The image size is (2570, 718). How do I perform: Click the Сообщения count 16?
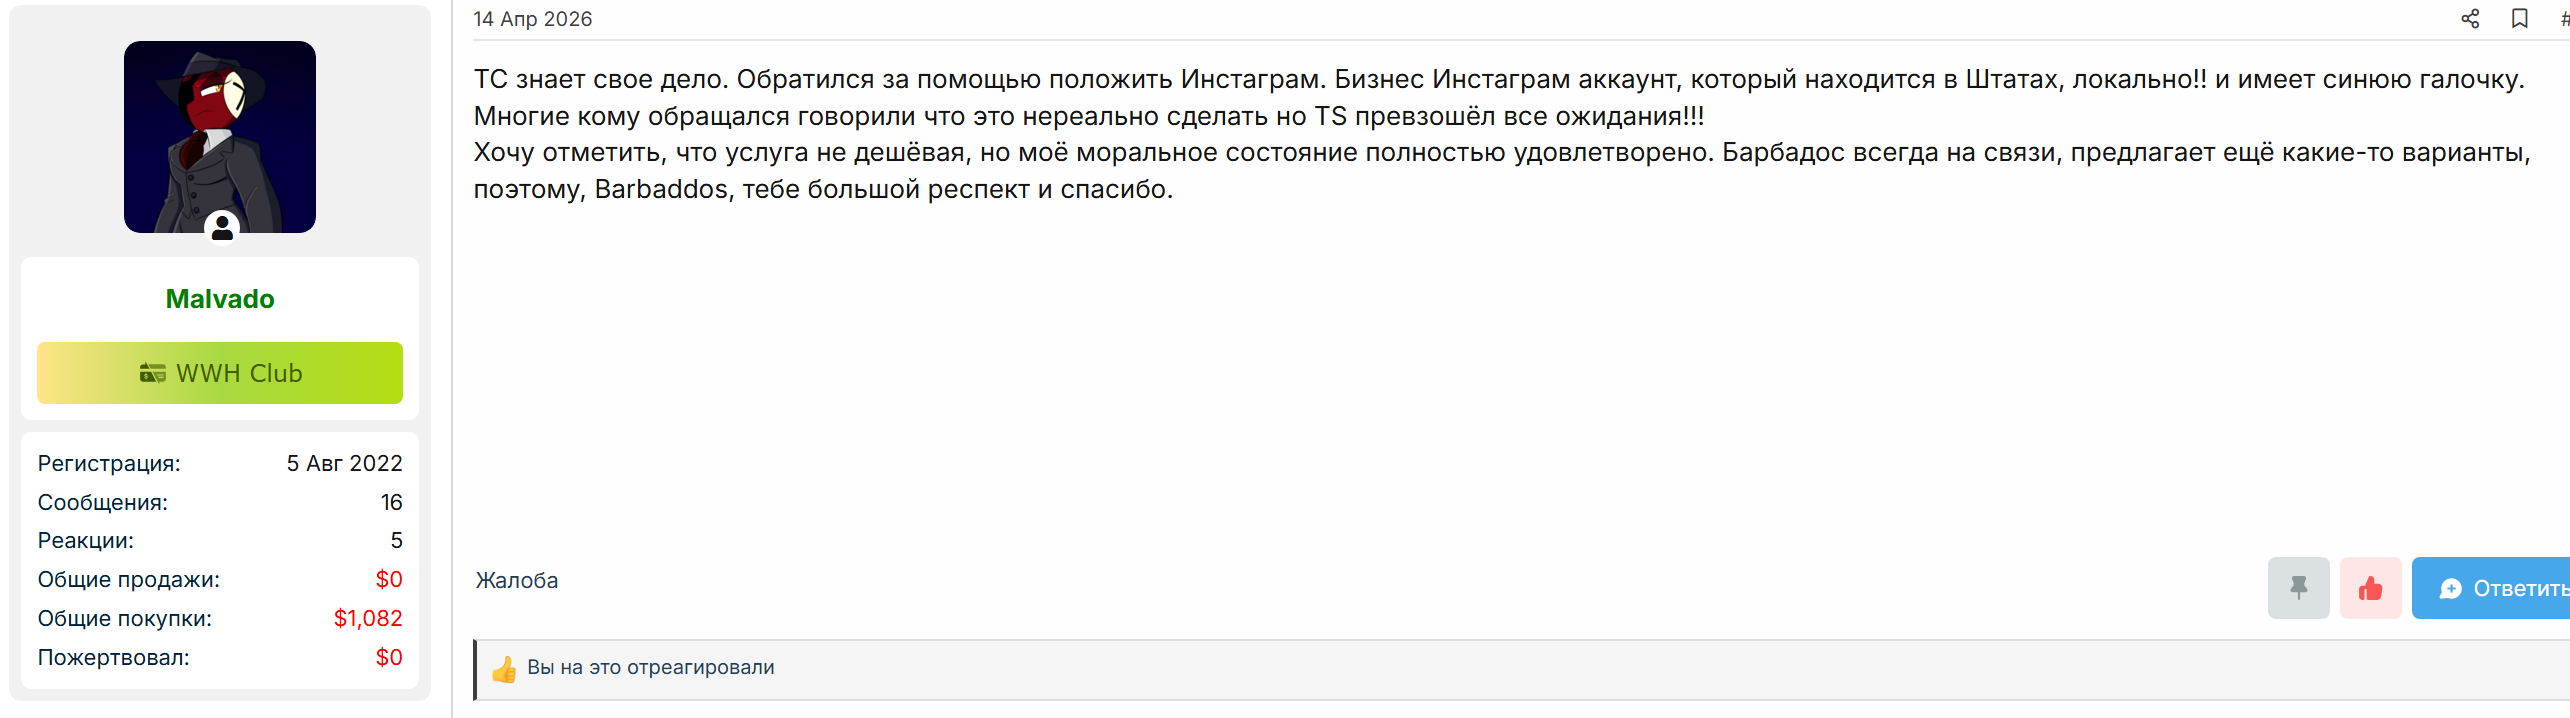pos(391,502)
